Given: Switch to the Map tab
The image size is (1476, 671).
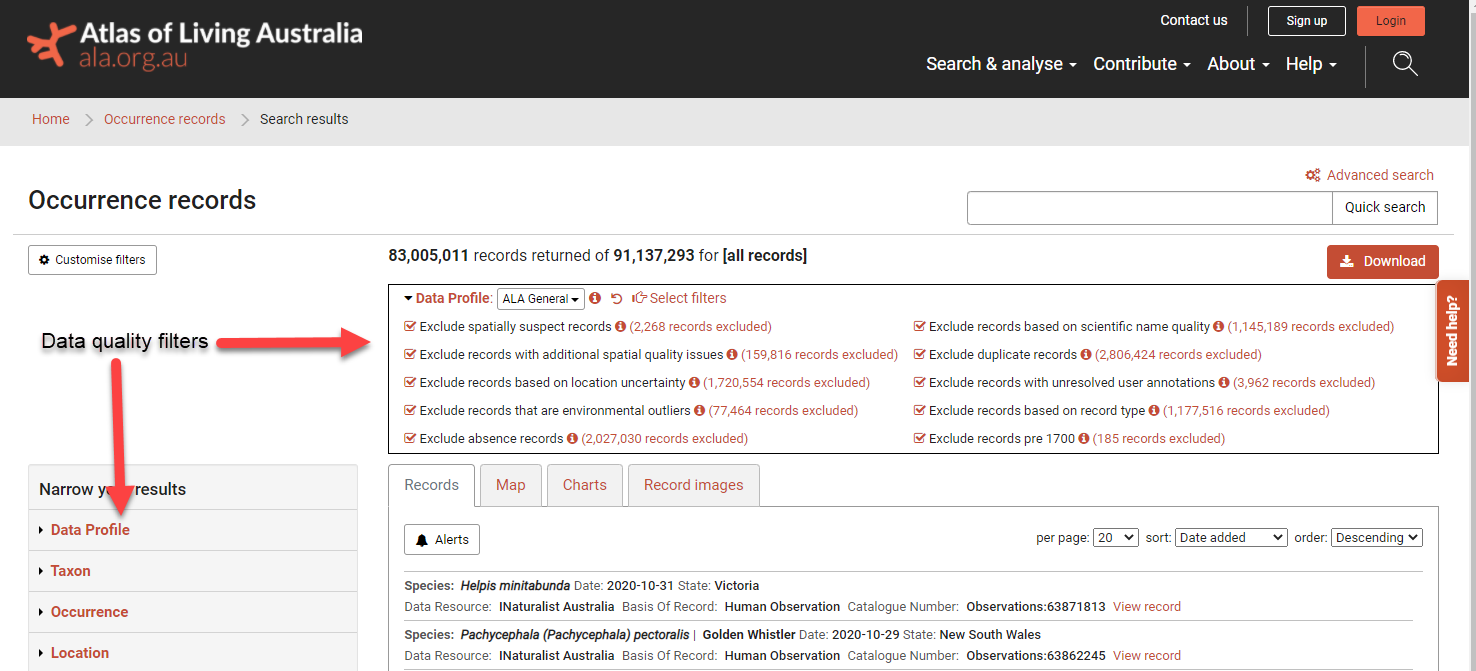Looking at the screenshot, I should click(510, 485).
